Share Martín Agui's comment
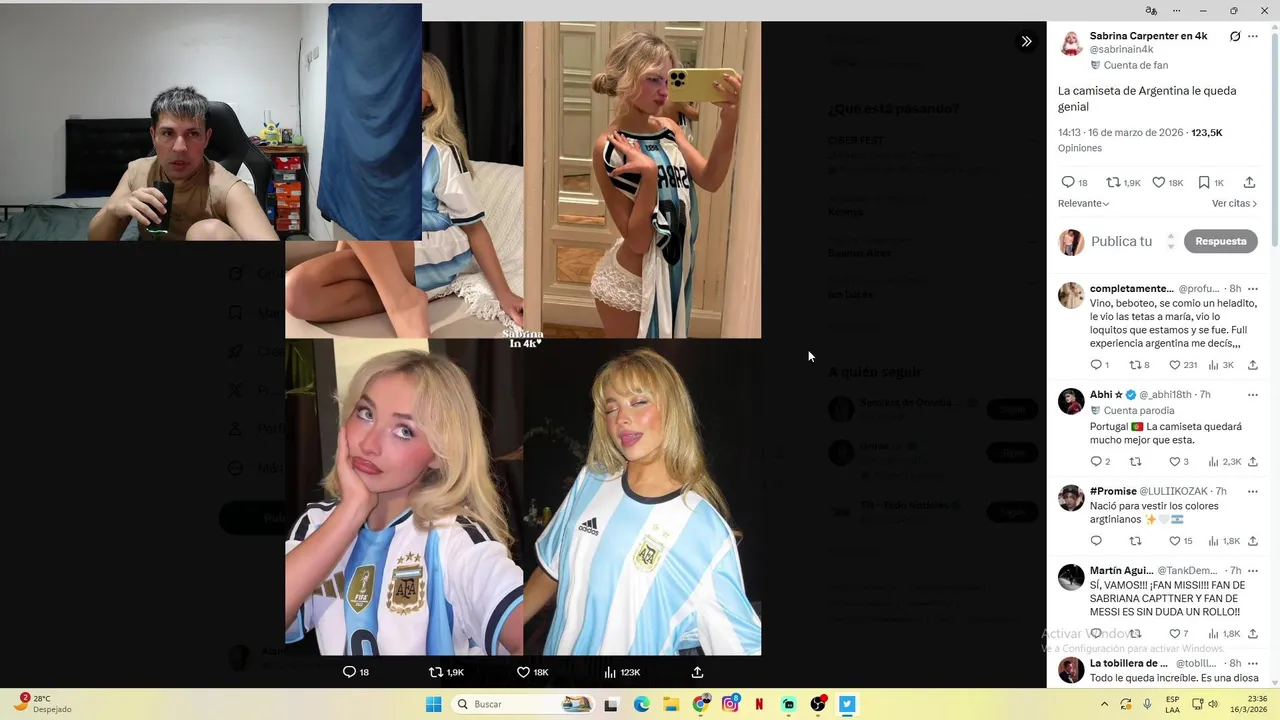This screenshot has height=720, width=1280. coord(1253,634)
